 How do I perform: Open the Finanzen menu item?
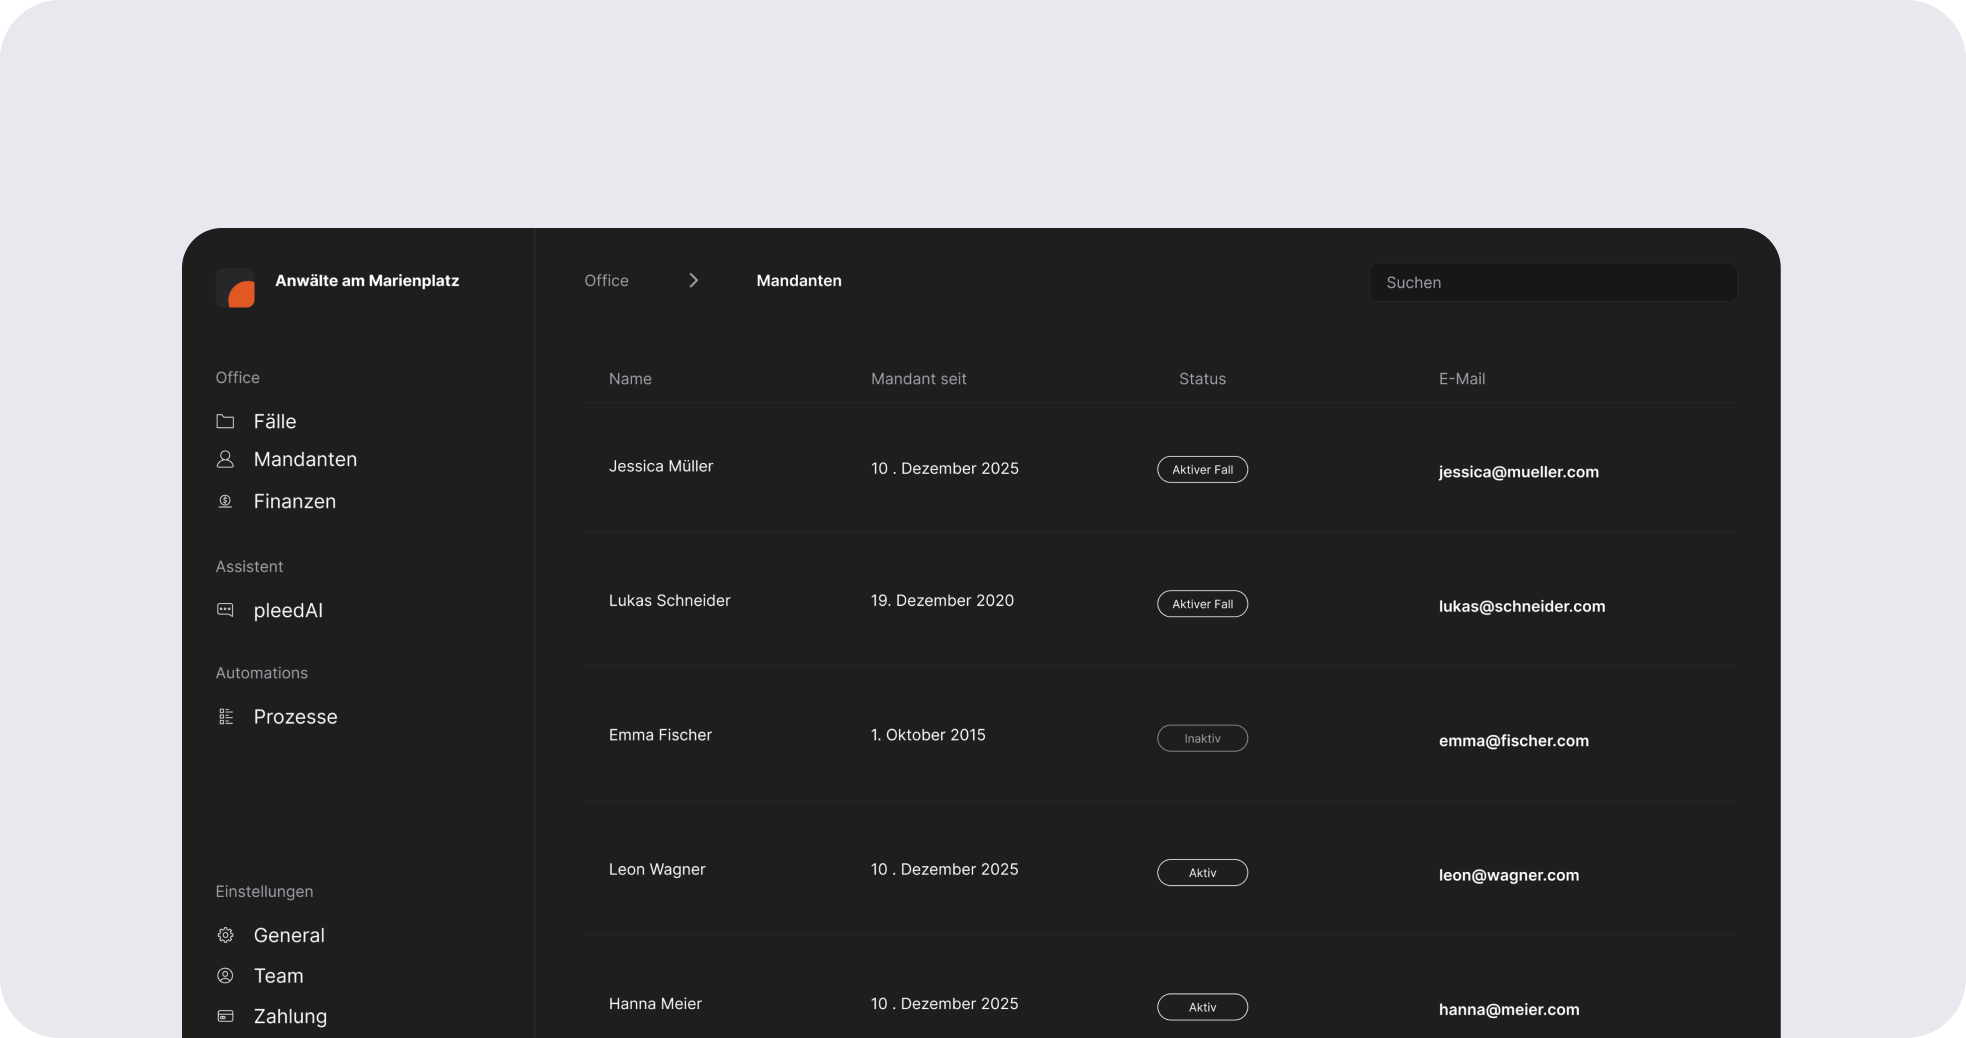point(294,501)
